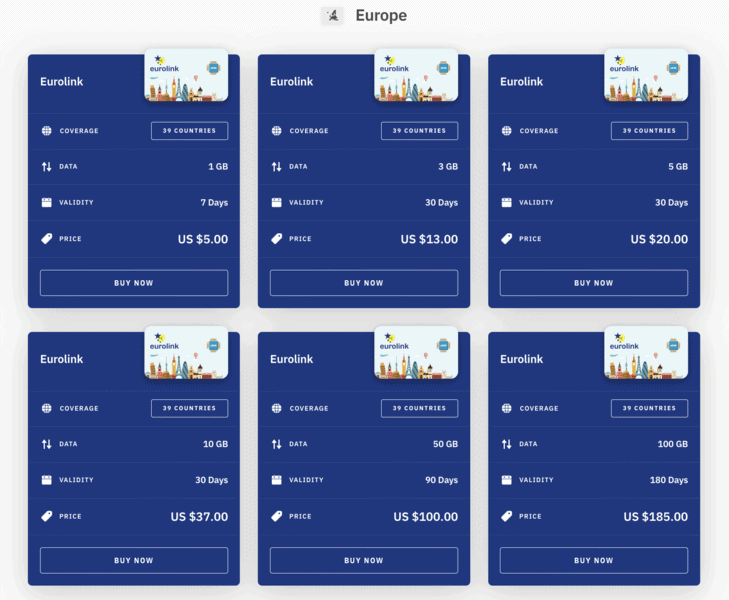This screenshot has height=600, width=729.
Task: Expand 39 Countries coverage on 50 GB plan
Action: [419, 408]
